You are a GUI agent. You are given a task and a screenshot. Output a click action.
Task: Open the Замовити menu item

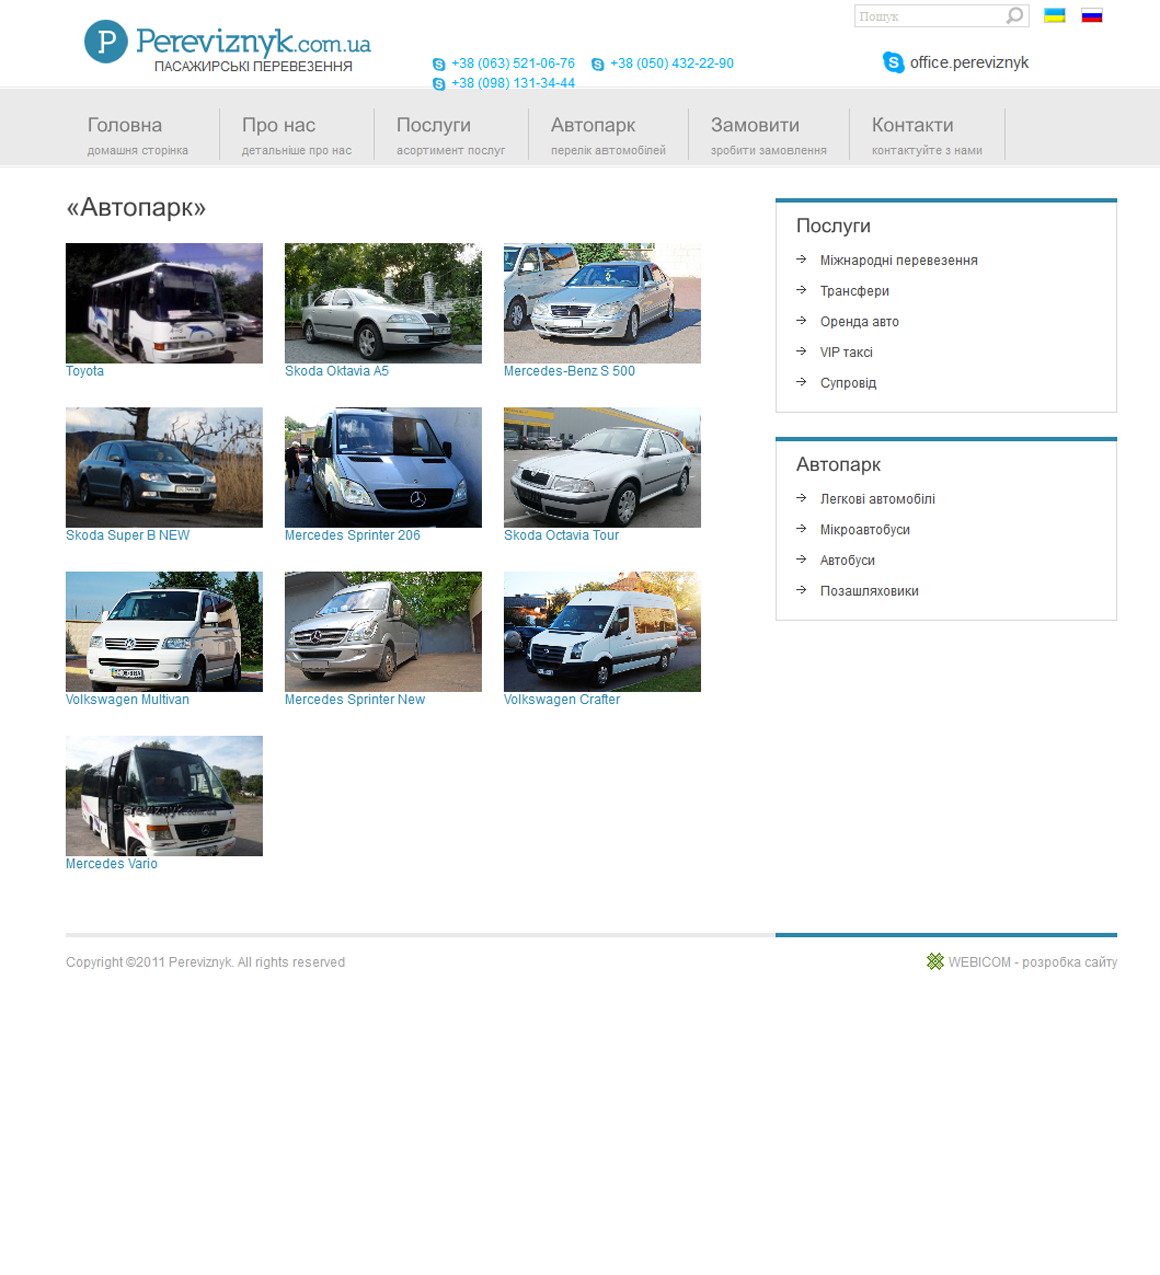pyautogui.click(x=769, y=135)
